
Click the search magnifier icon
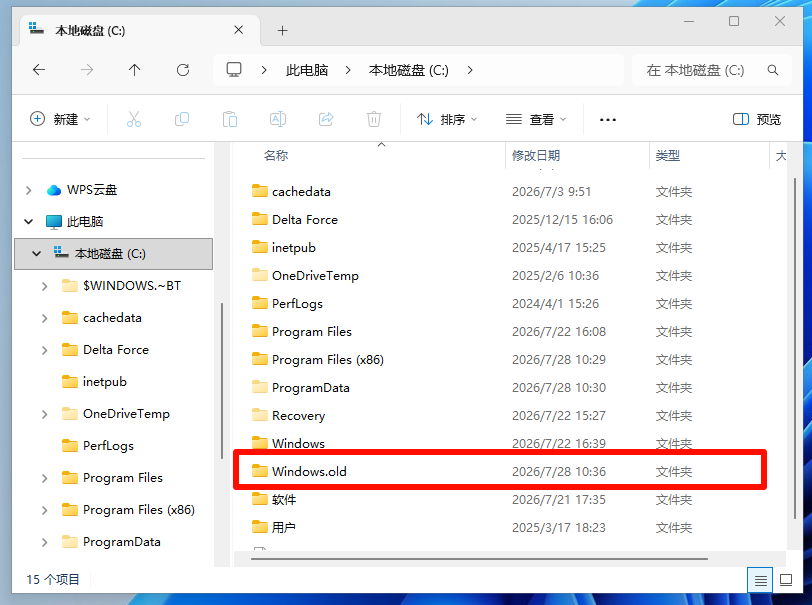click(x=773, y=70)
